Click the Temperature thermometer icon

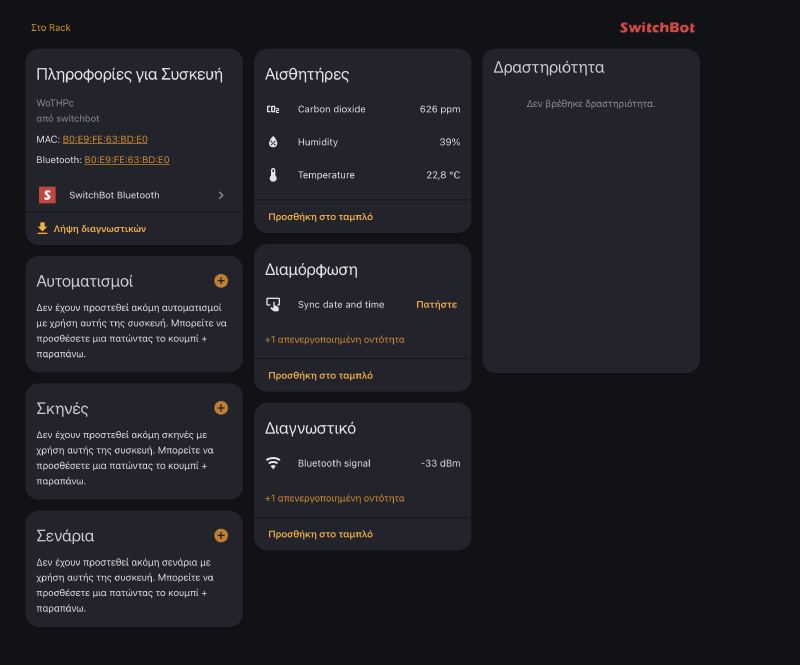274,173
